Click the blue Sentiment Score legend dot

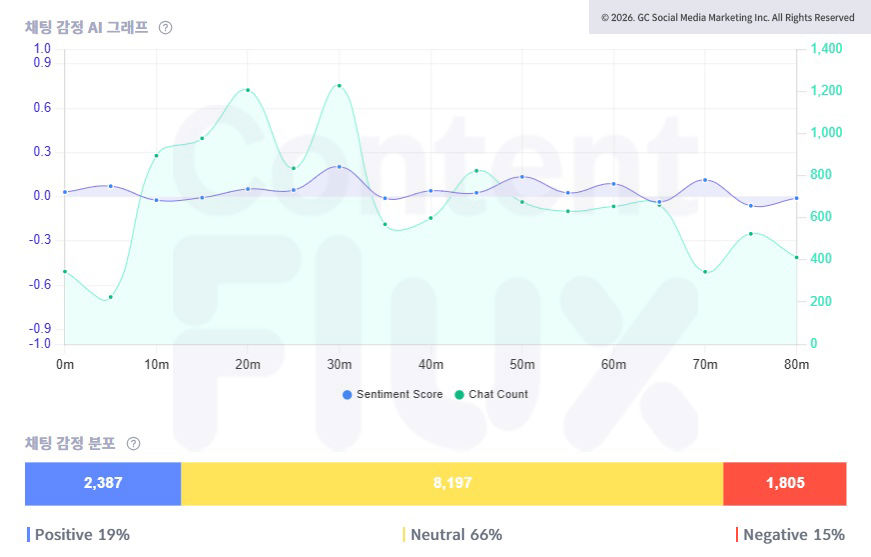(348, 394)
